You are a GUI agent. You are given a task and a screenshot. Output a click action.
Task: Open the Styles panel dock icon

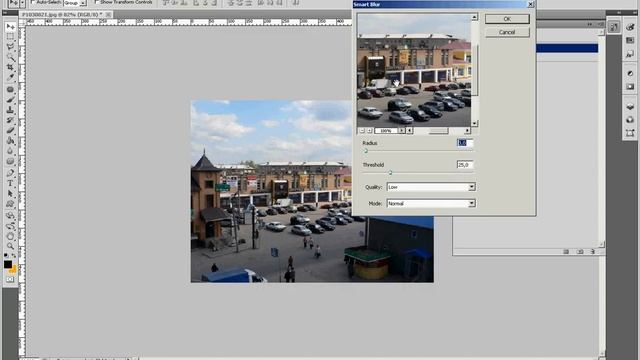click(x=630, y=53)
